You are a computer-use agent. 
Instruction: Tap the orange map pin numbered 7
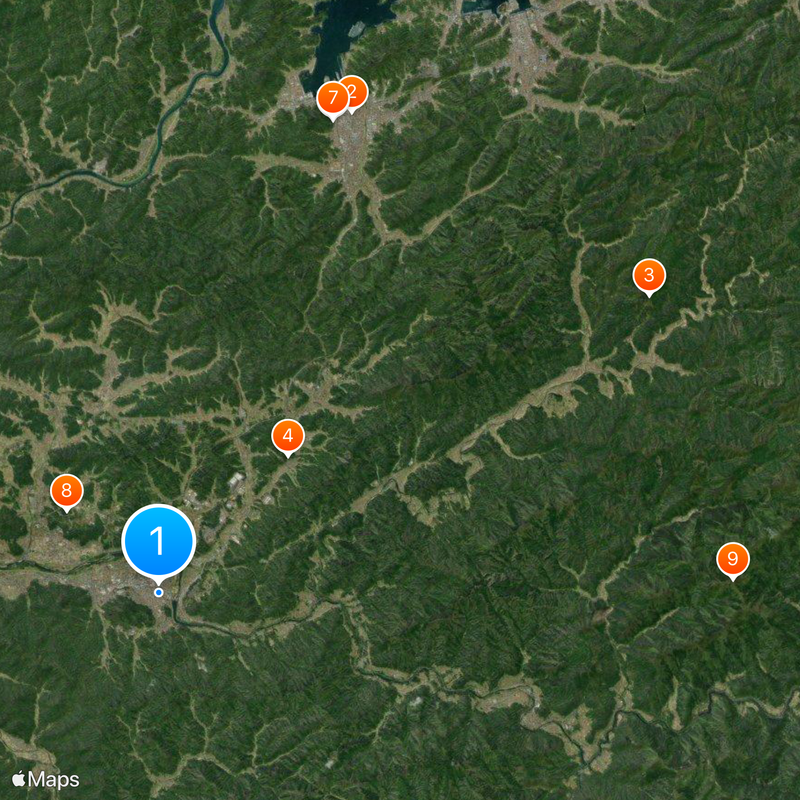pyautogui.click(x=333, y=98)
